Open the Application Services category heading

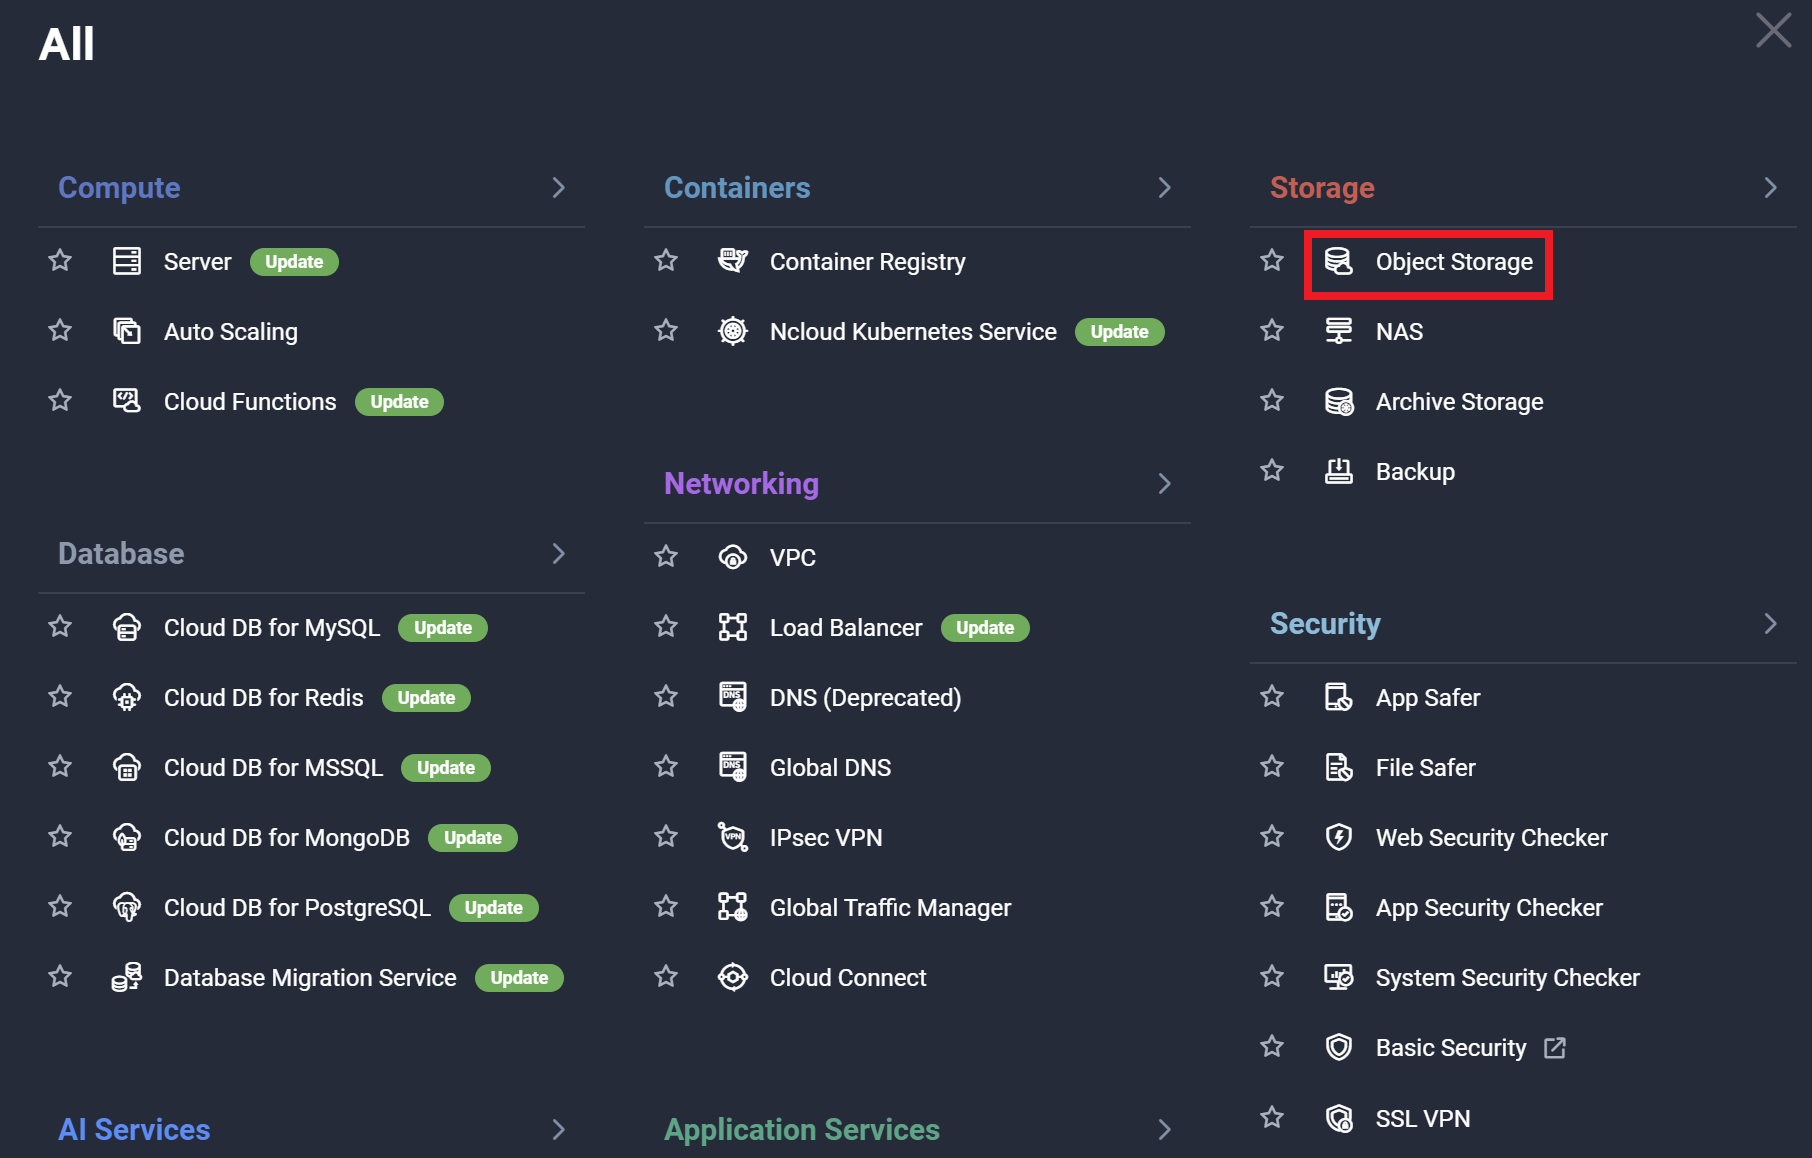[x=802, y=1130]
